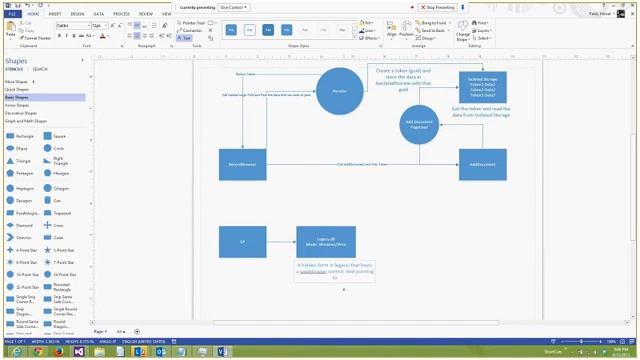Image resolution: width=640 pixels, height=360 pixels.
Task: Select the Pointer Tool
Action: coord(191,23)
